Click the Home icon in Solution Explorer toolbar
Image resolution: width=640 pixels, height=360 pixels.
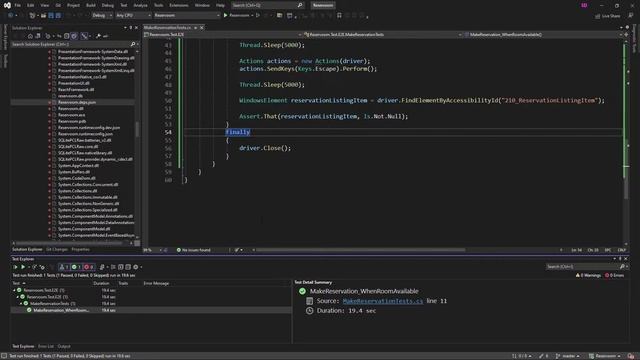pos(30,36)
